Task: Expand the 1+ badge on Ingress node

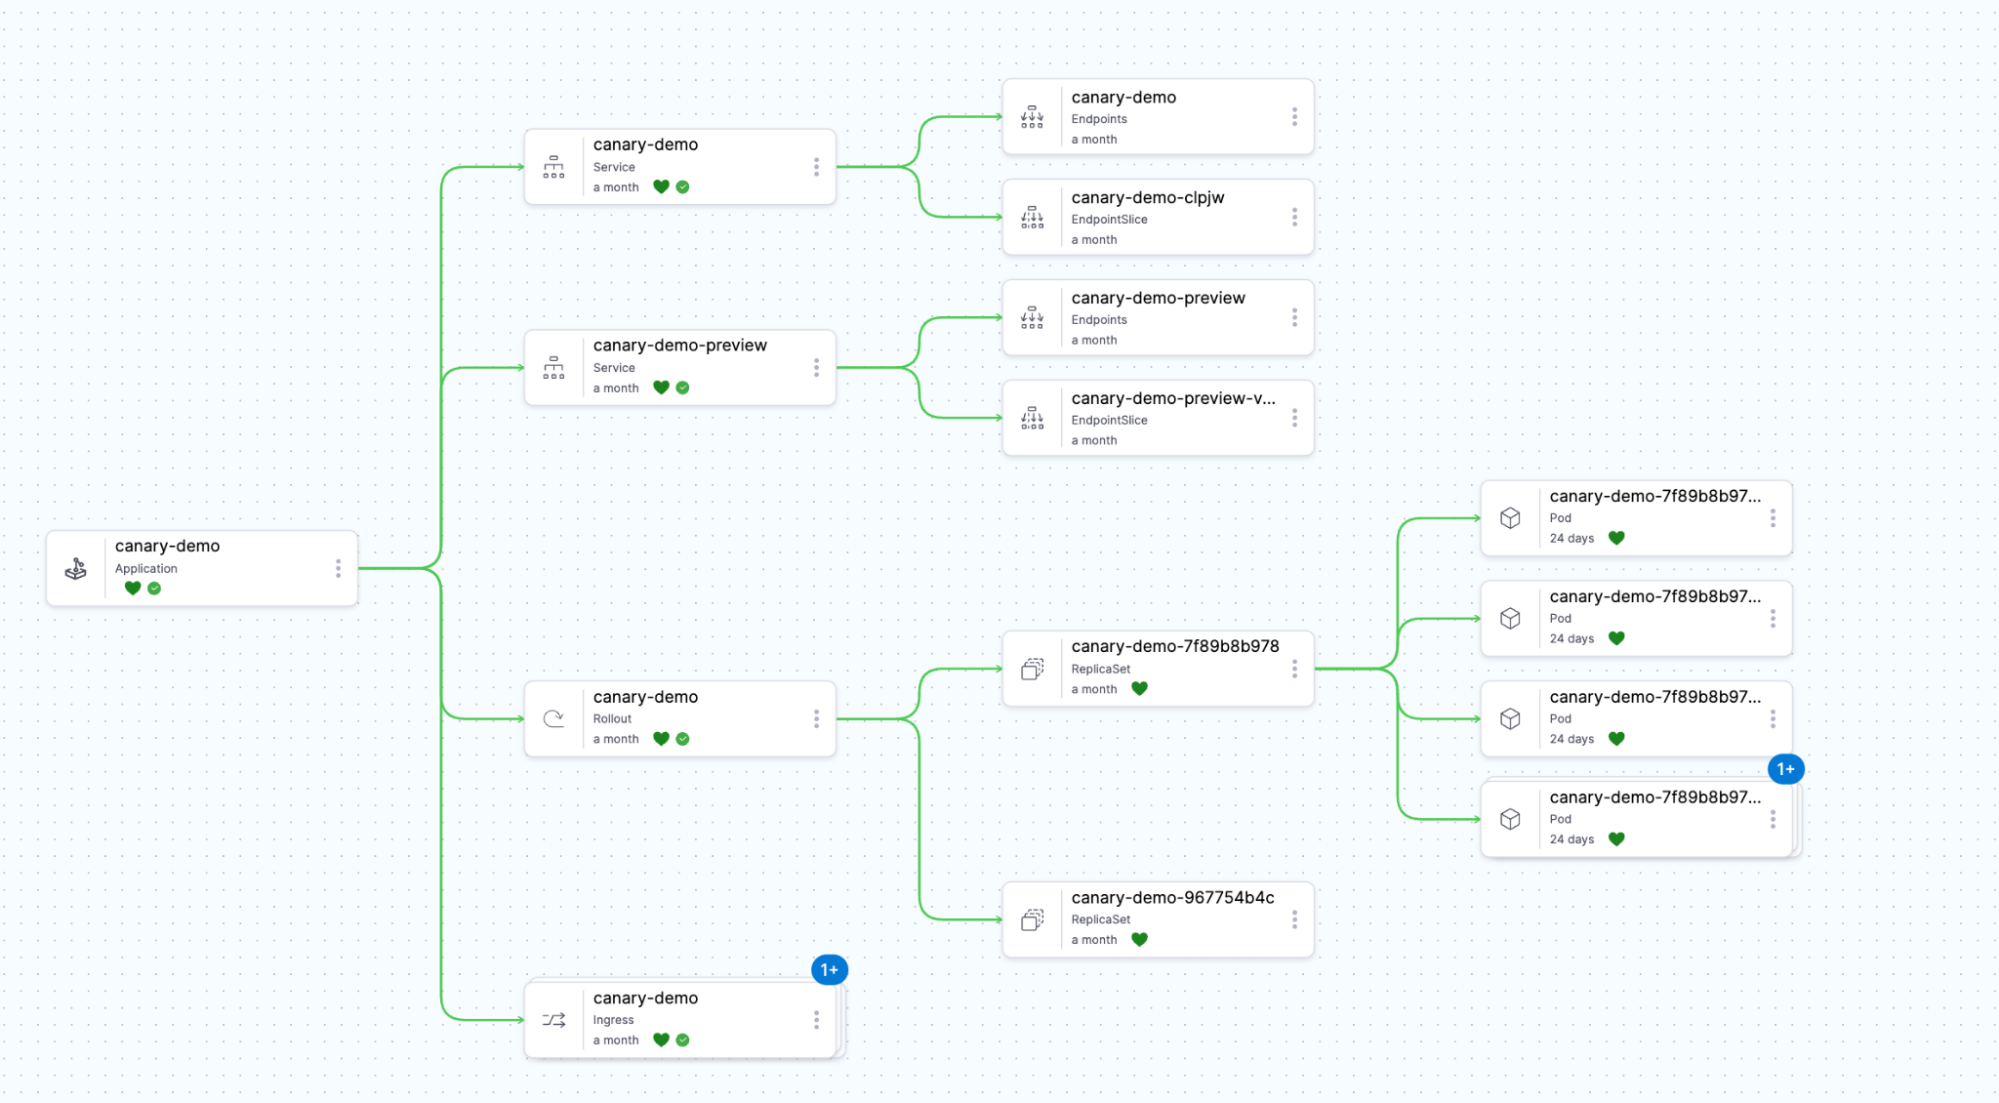Action: click(x=829, y=969)
